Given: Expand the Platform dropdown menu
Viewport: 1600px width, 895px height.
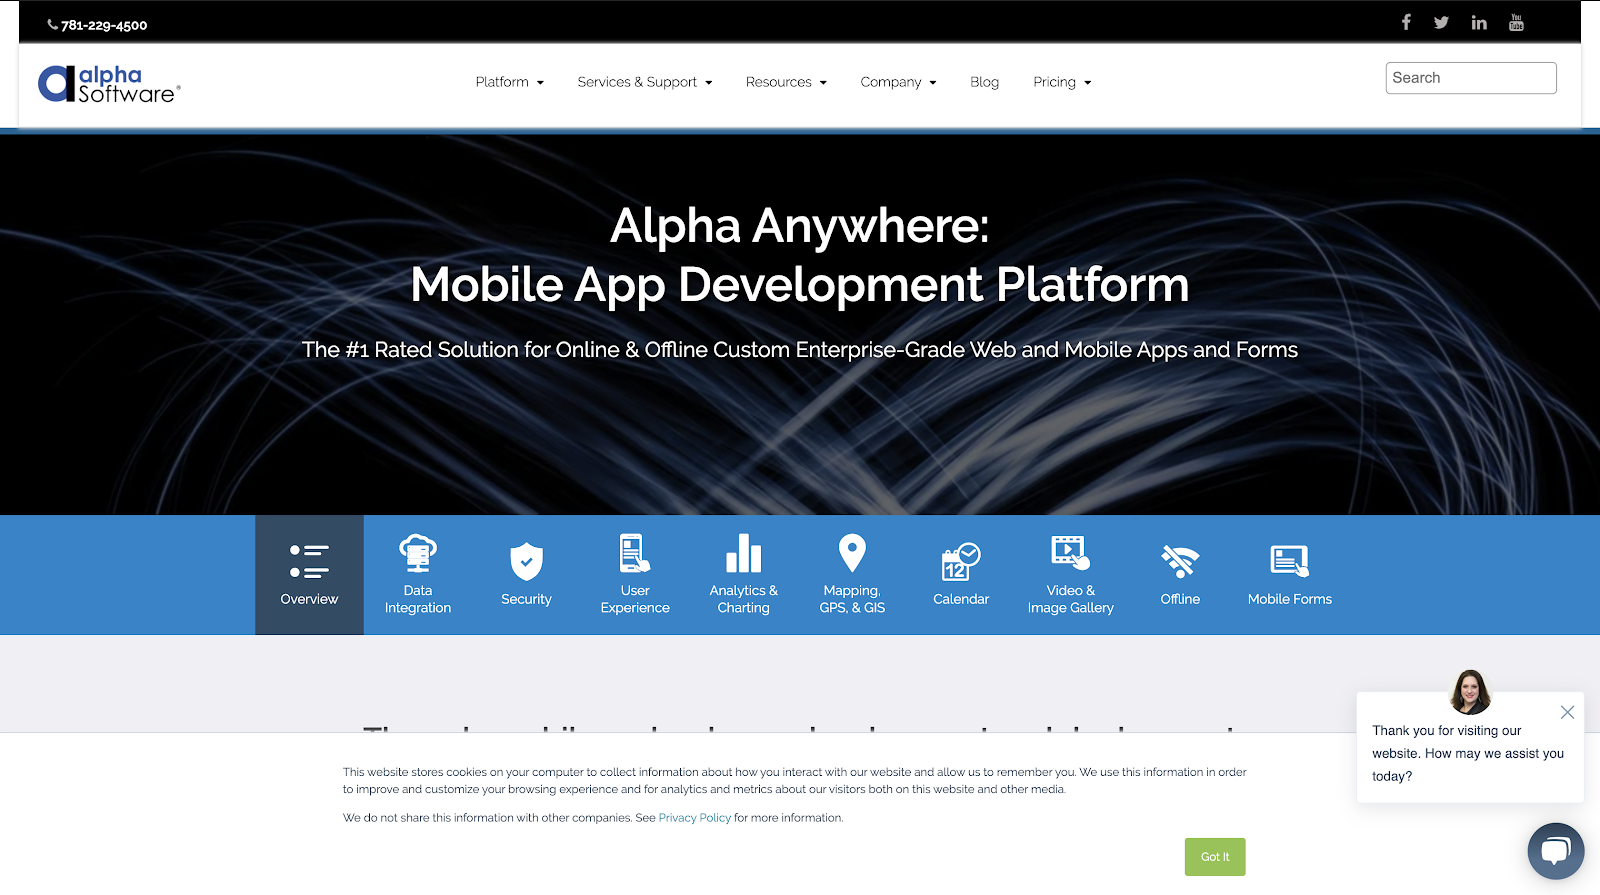Looking at the screenshot, I should point(510,82).
